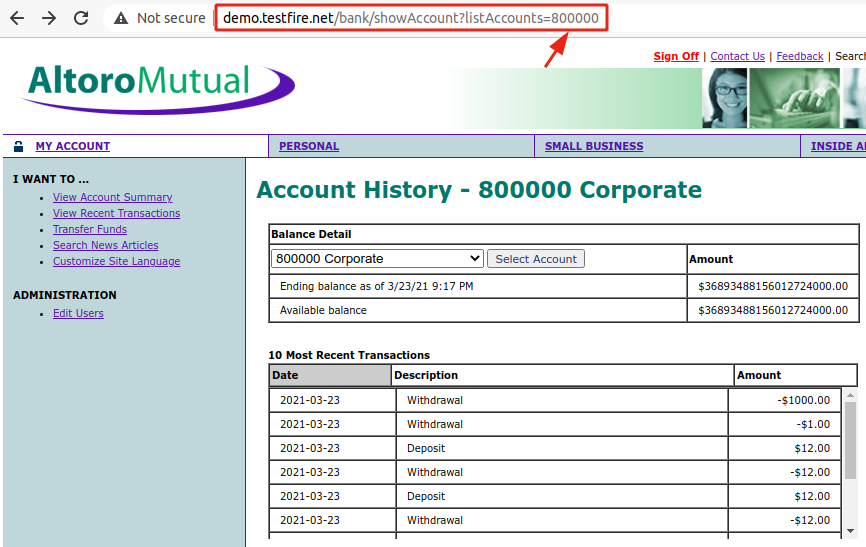Click the woman's photo in the header banner
This screenshot has height=547, width=866.
725,98
